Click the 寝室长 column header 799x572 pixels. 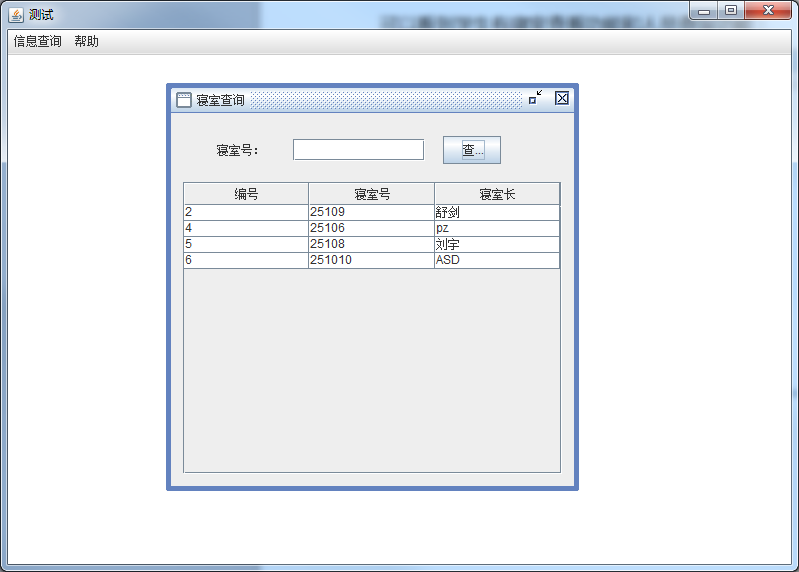[497, 194]
